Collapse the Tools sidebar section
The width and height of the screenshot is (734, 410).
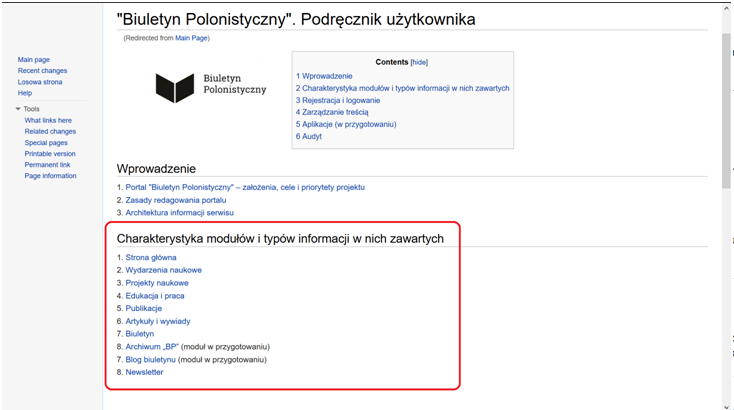click(x=18, y=109)
